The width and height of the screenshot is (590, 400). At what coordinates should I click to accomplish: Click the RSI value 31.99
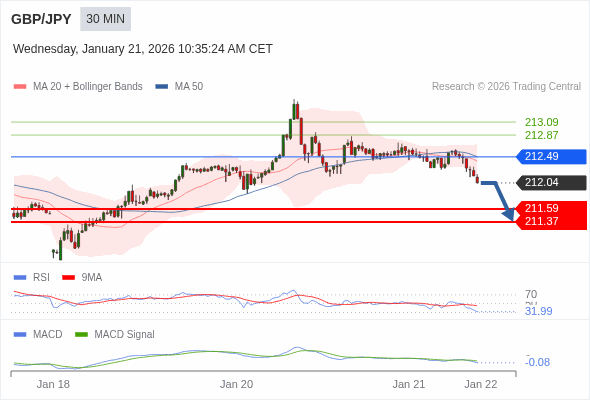pyautogui.click(x=538, y=311)
